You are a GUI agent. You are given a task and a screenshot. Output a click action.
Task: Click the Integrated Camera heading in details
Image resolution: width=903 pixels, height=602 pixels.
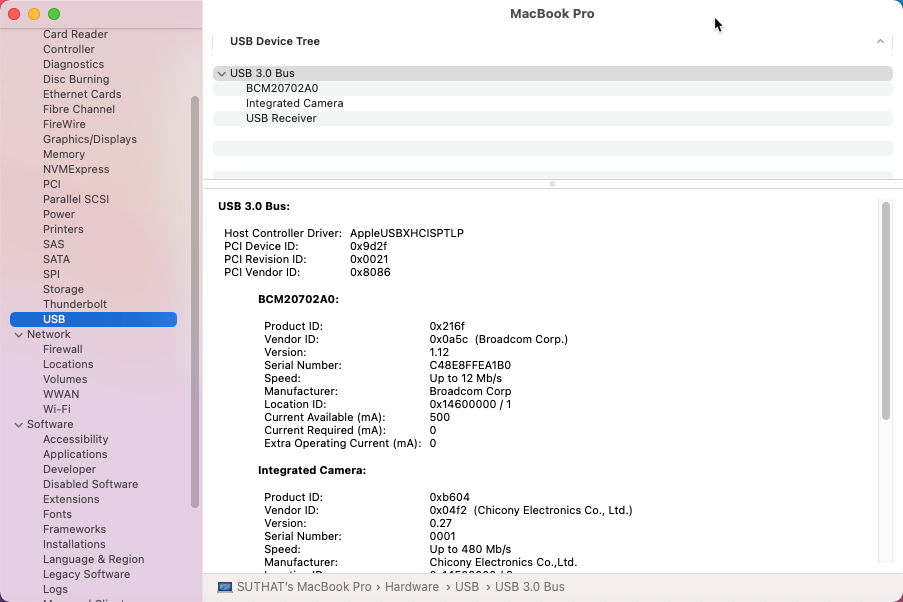coord(312,470)
